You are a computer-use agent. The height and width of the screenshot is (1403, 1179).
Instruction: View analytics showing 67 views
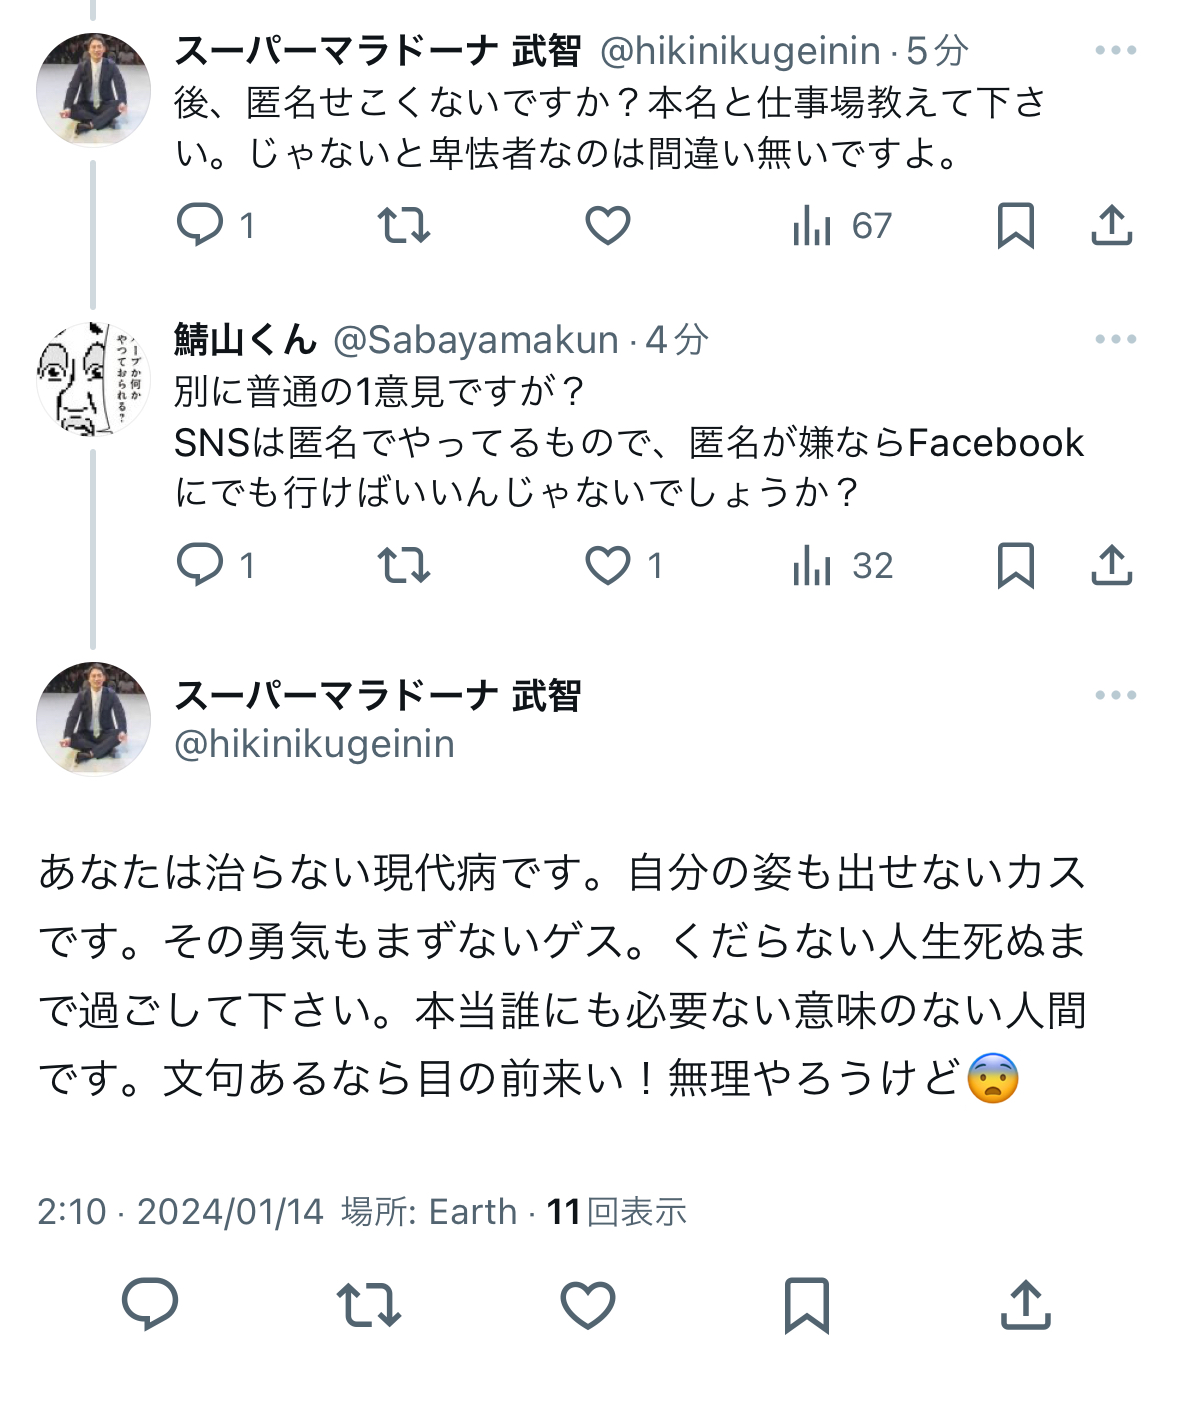pyautogui.click(x=841, y=225)
